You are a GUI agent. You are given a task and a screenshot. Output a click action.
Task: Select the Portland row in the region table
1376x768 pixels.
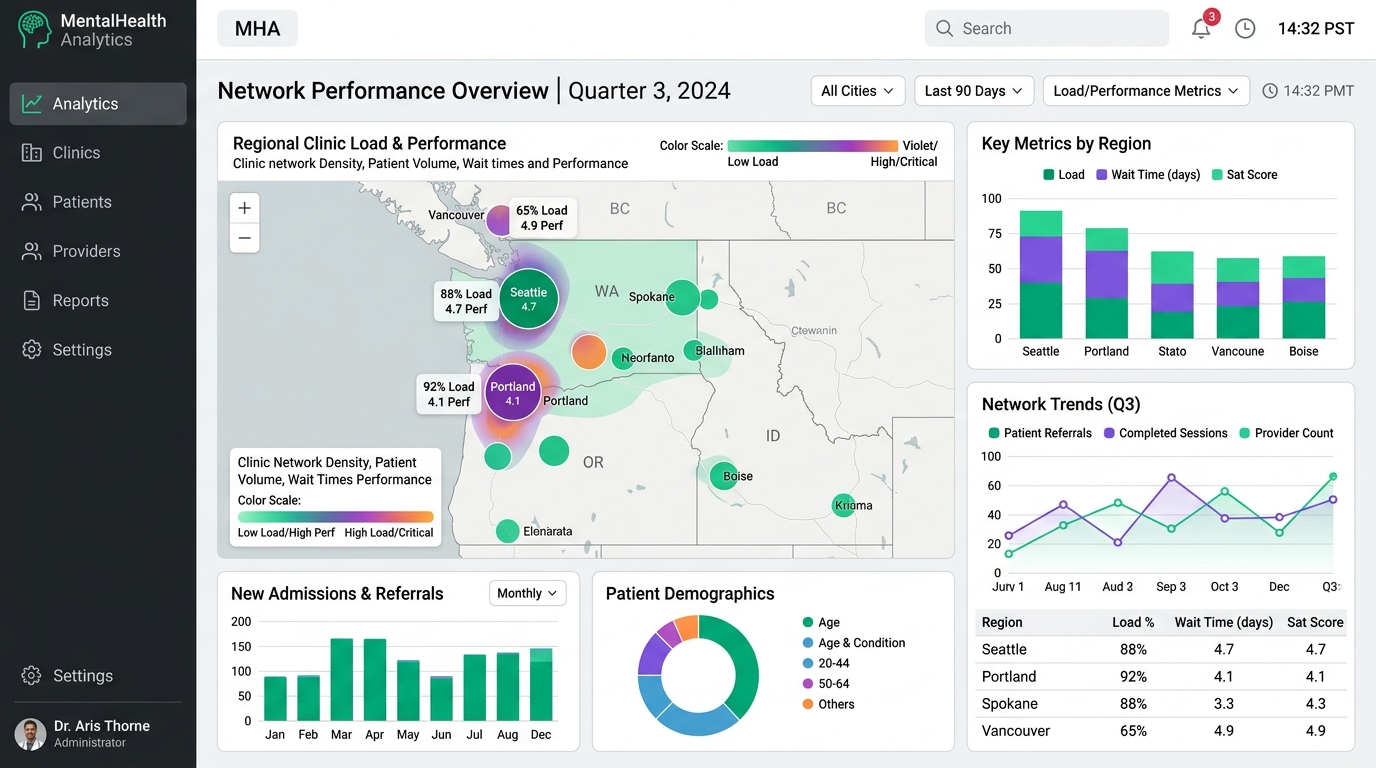[1160, 677]
